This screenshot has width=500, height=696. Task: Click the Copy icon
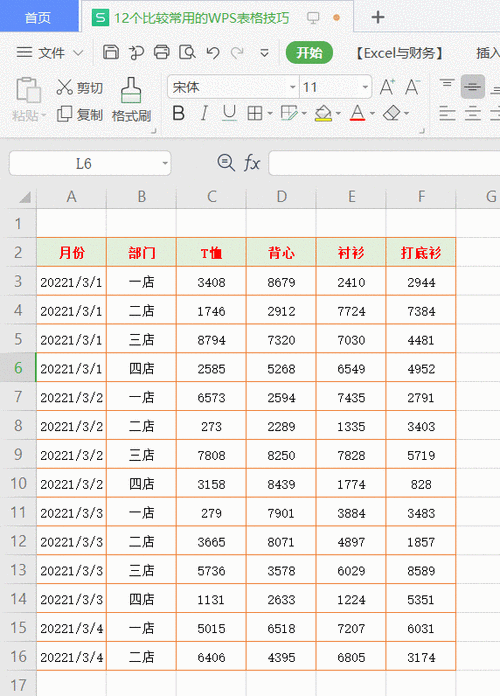64,115
